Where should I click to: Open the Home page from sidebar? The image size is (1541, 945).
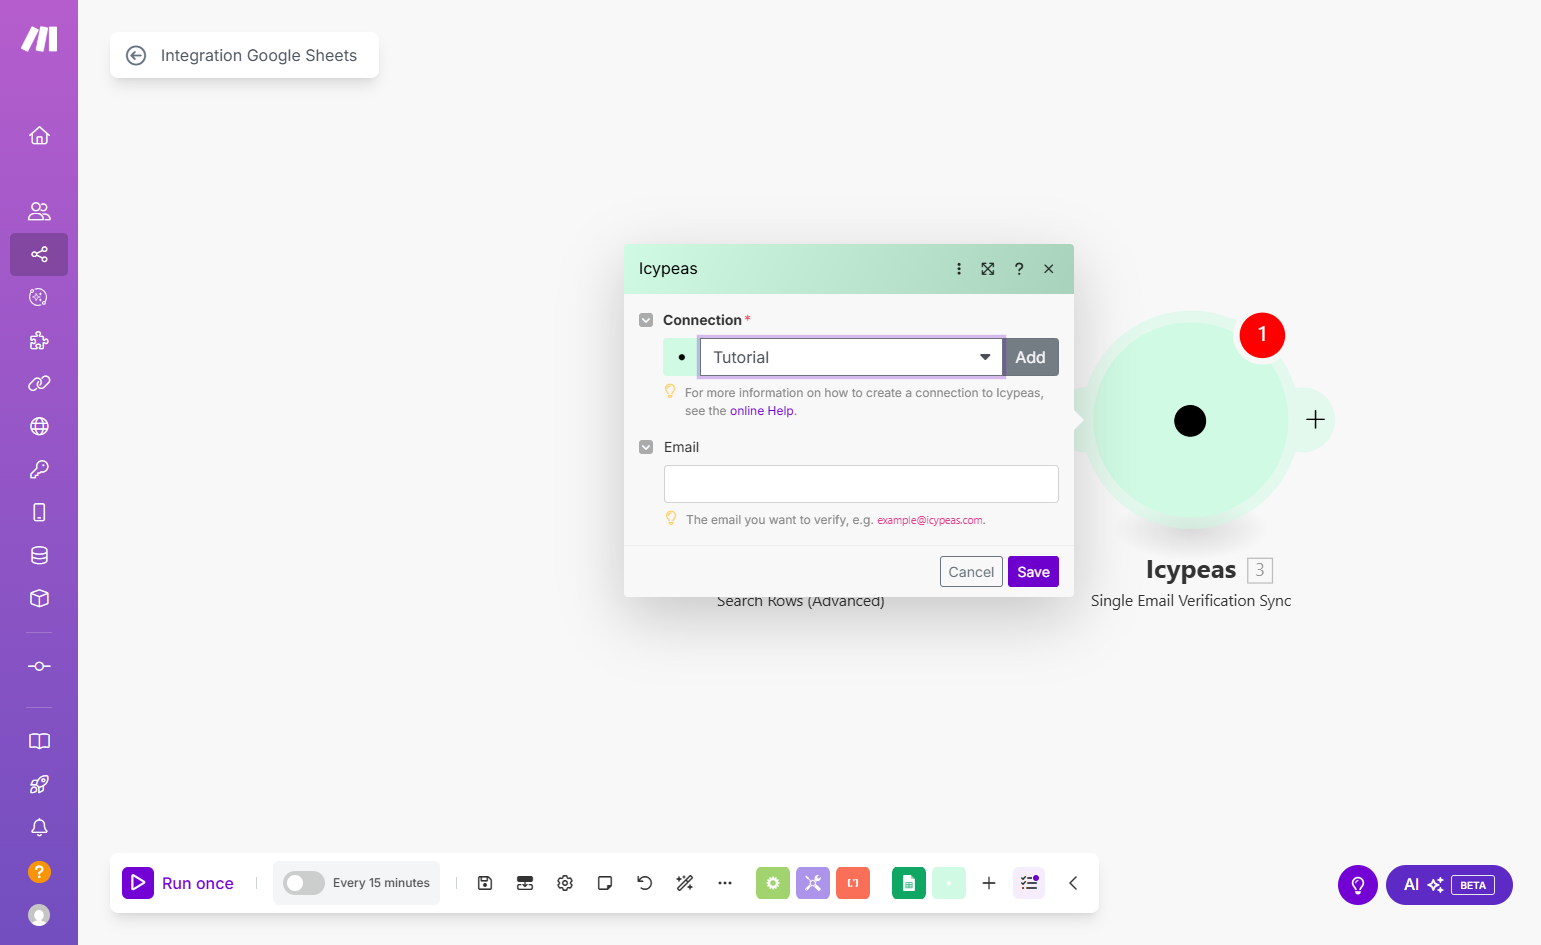point(39,135)
